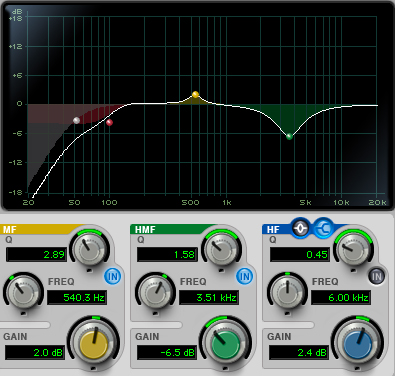Image resolution: width=395 pixels, height=376 pixels.
Task: Click the HMF frequency field 3.51 kHz
Action: coord(209,297)
